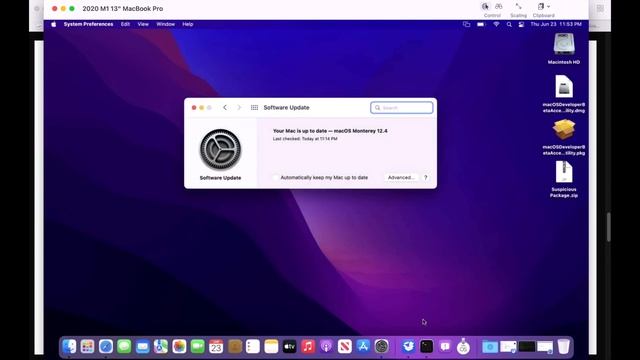640x360 pixels.
Task: Open the Edit menu
Action: [x=125, y=24]
